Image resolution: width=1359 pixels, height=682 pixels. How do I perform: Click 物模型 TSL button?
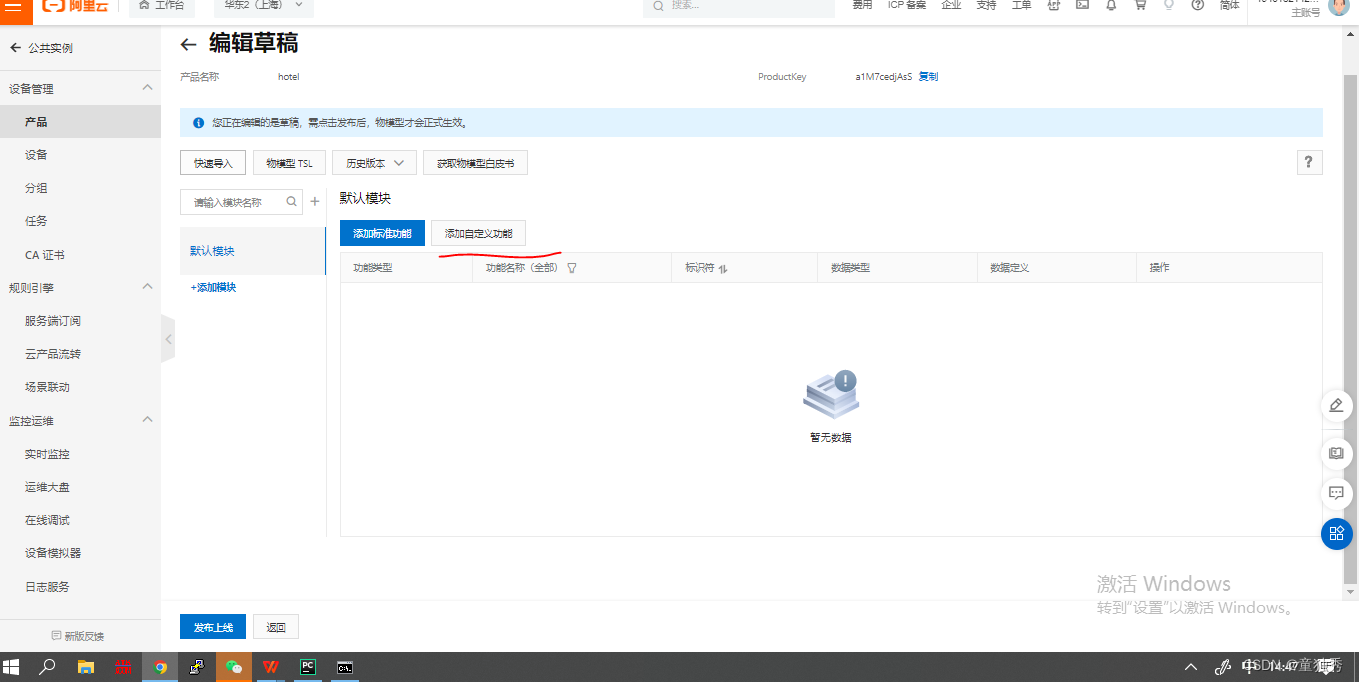289,163
